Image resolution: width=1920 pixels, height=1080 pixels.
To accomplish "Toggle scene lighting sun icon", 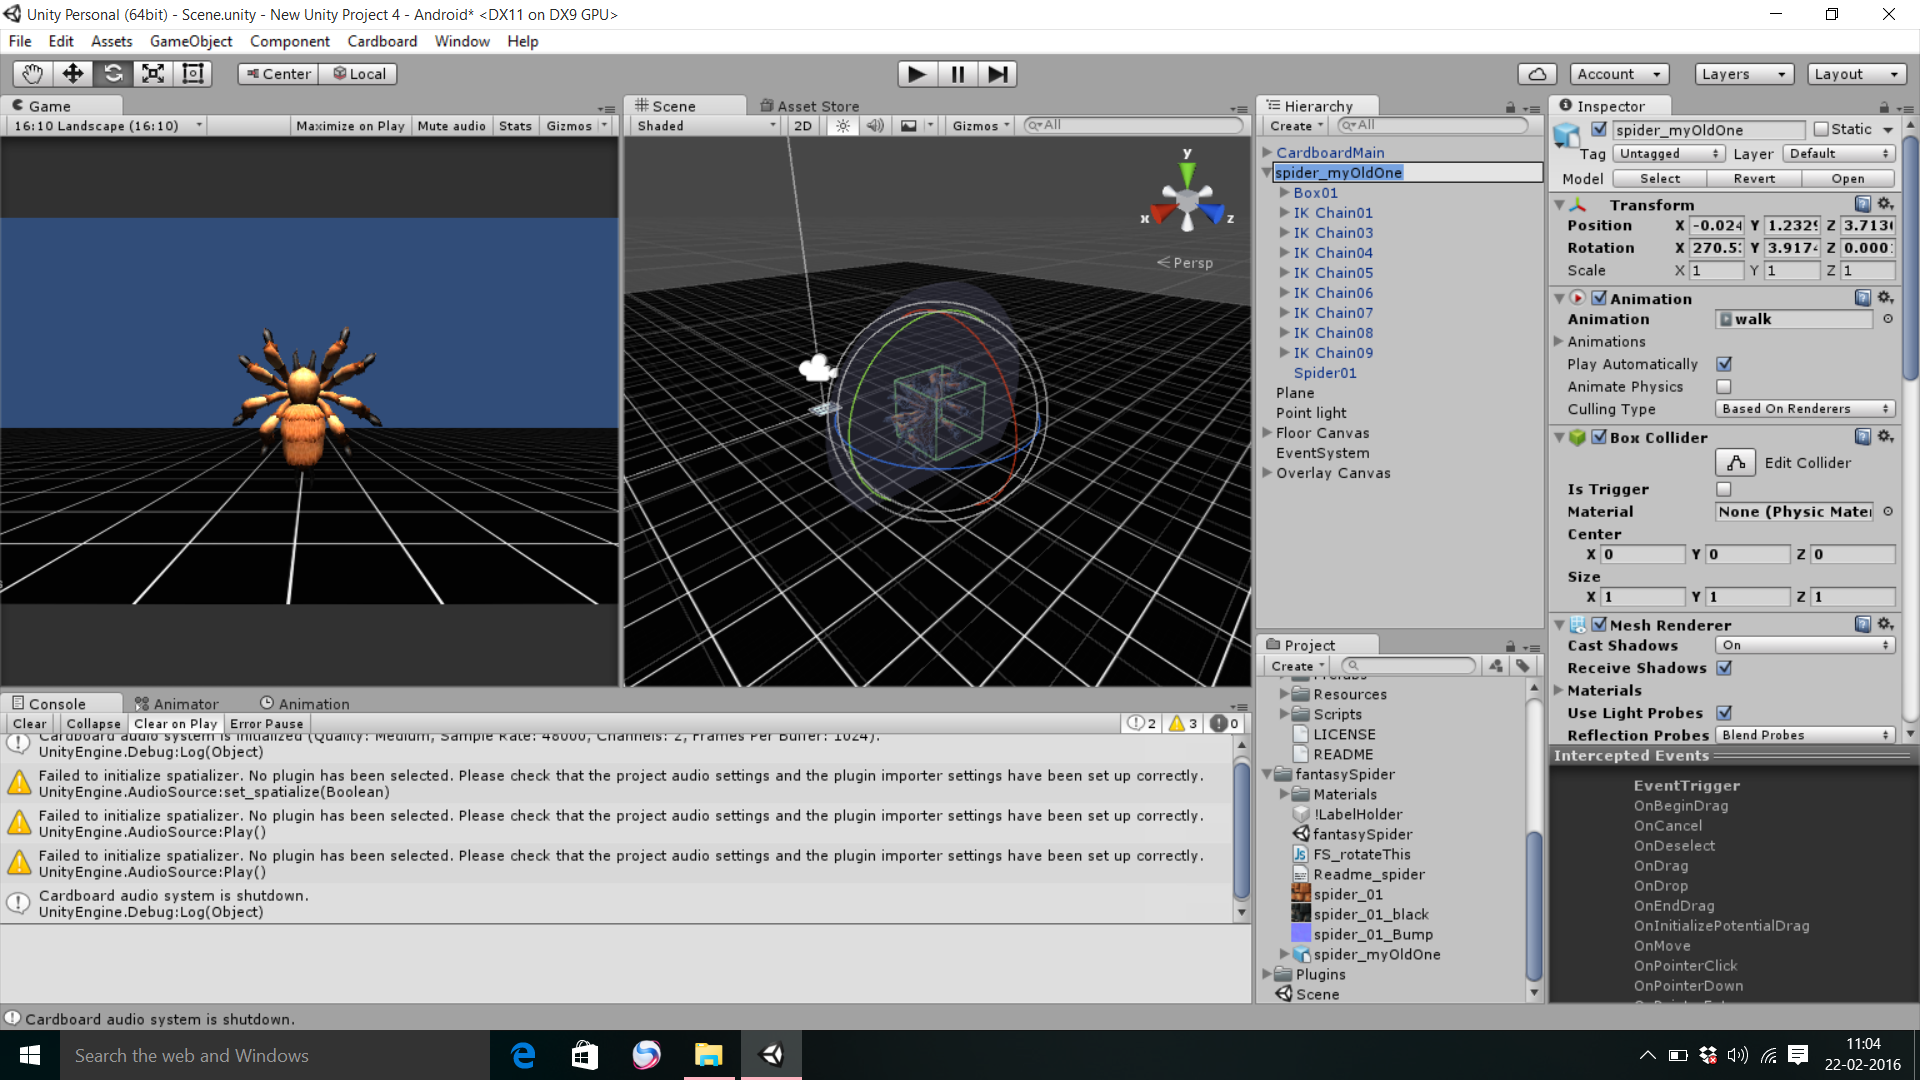I will [843, 126].
